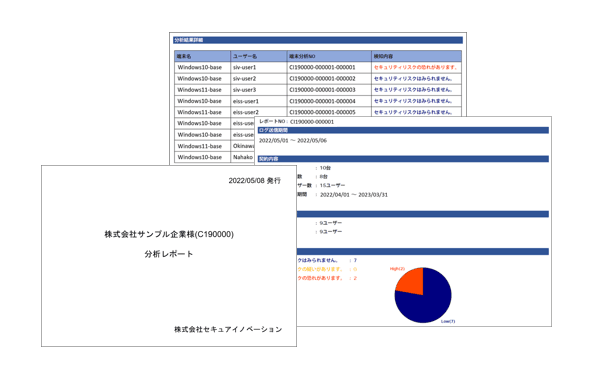610x378 pixels.
Task: Click the detection result in siv-user3 row
Action: coord(413,90)
